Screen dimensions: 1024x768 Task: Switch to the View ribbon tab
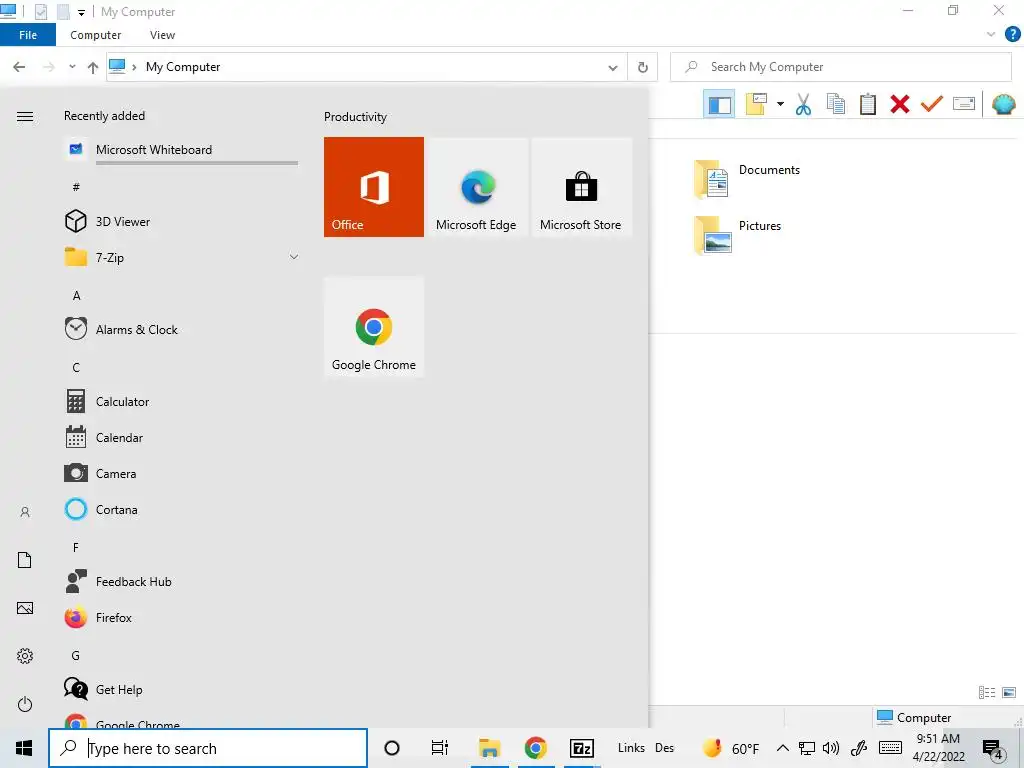(x=163, y=35)
